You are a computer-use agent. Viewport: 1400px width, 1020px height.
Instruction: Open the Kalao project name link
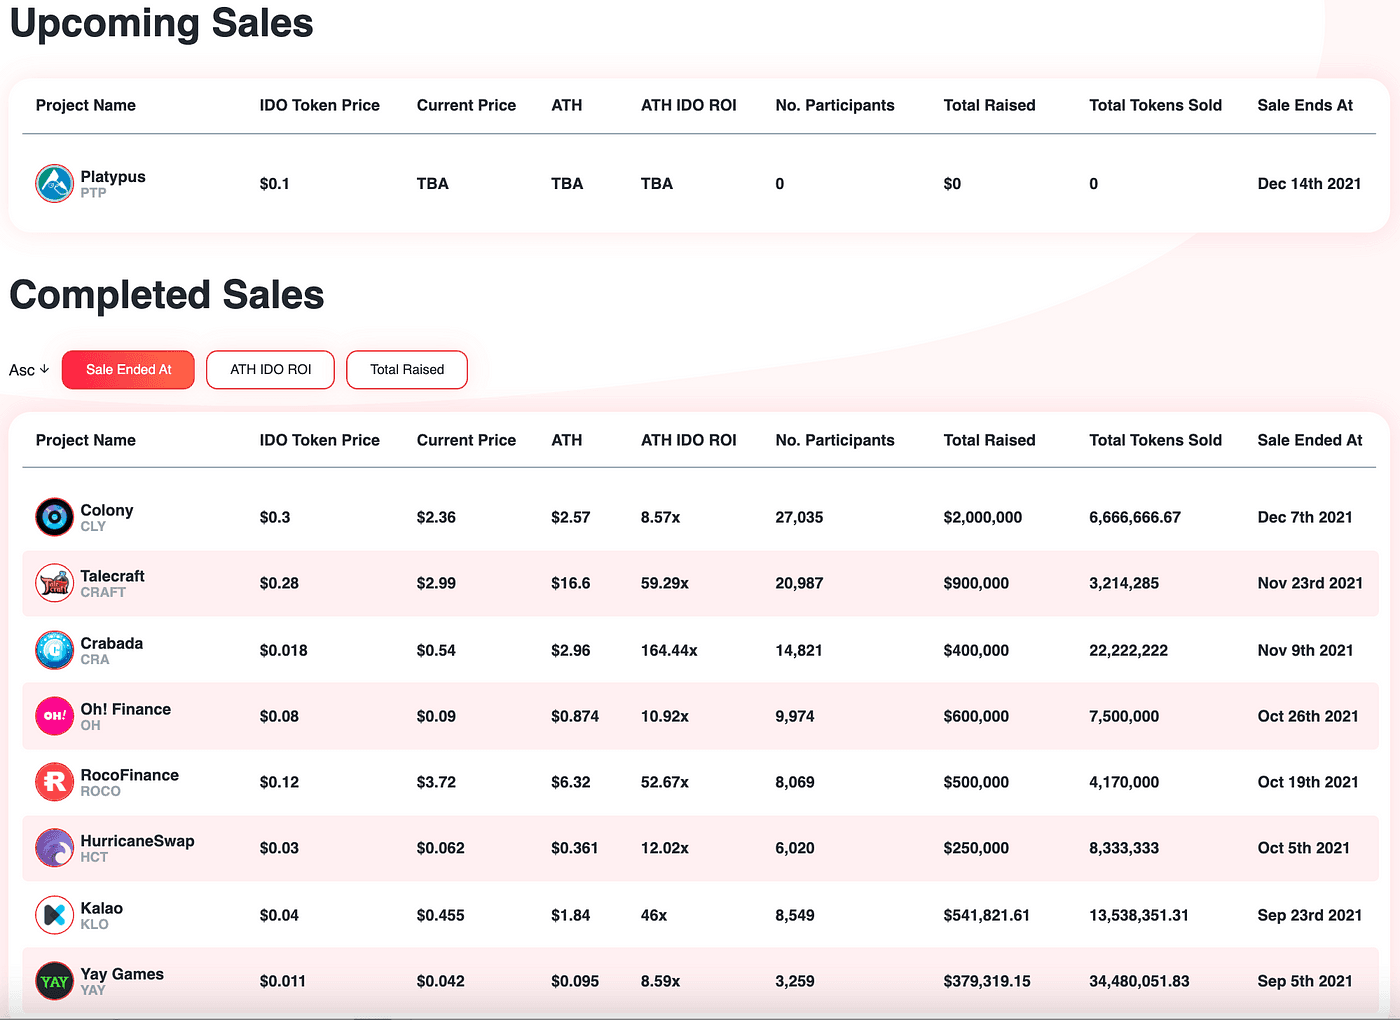(x=102, y=908)
